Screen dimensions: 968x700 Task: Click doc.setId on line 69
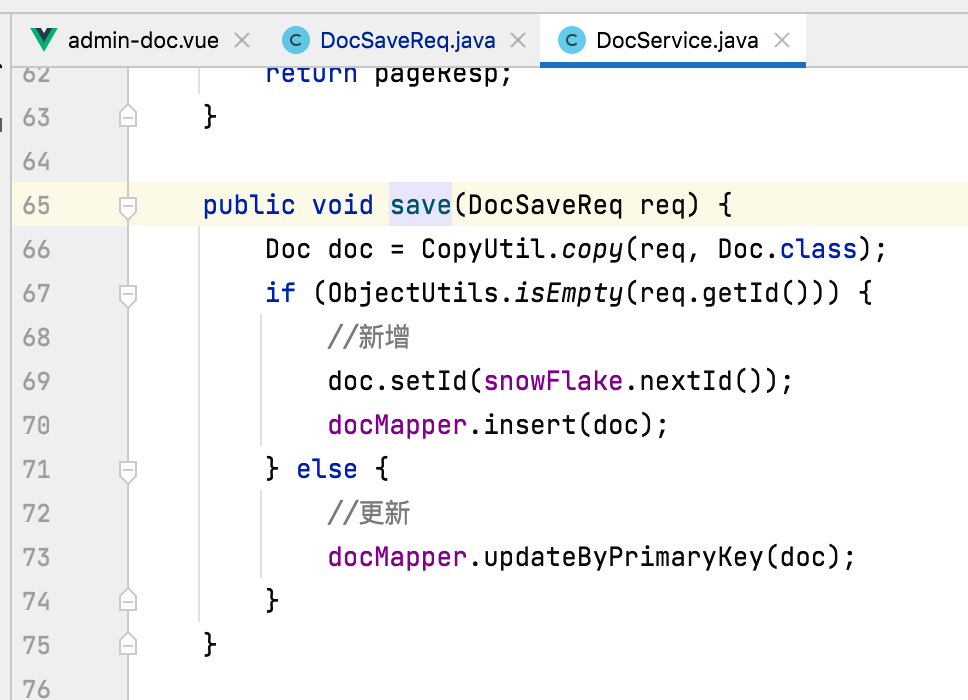tap(398, 381)
